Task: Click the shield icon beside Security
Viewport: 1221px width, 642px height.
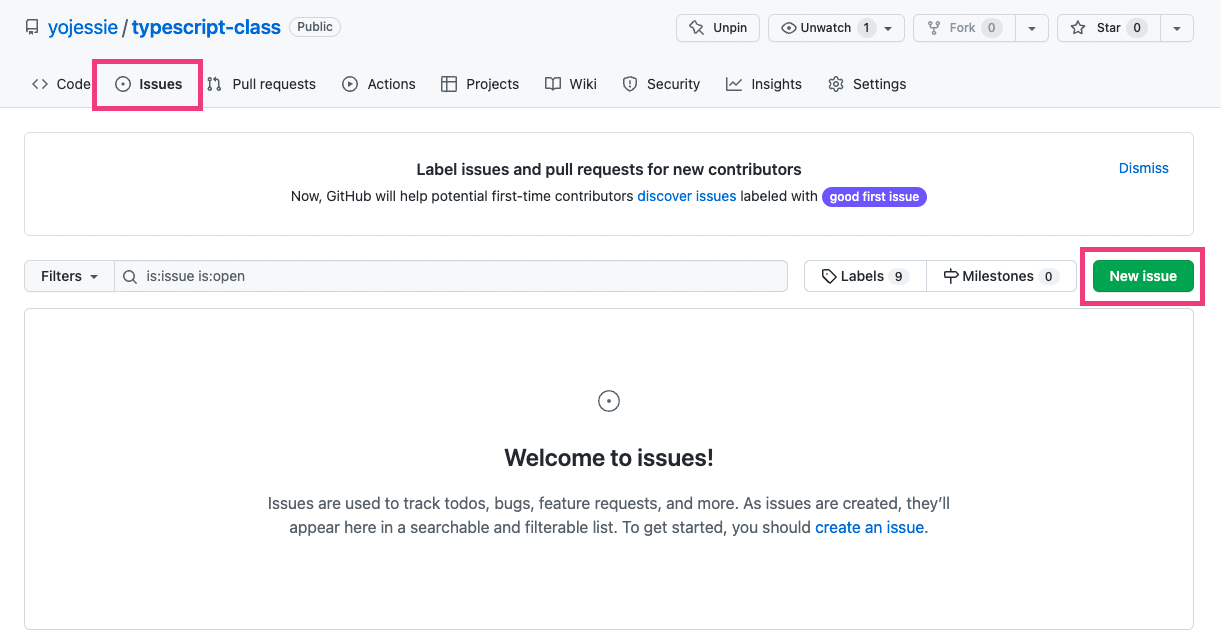Action: click(x=630, y=84)
